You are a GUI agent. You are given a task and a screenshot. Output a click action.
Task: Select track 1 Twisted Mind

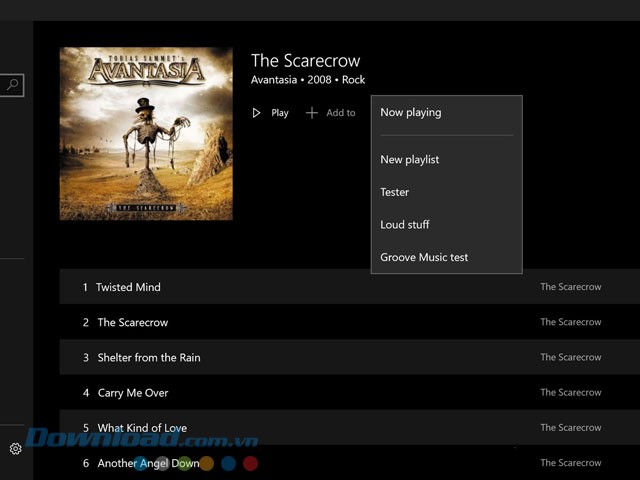[128, 287]
